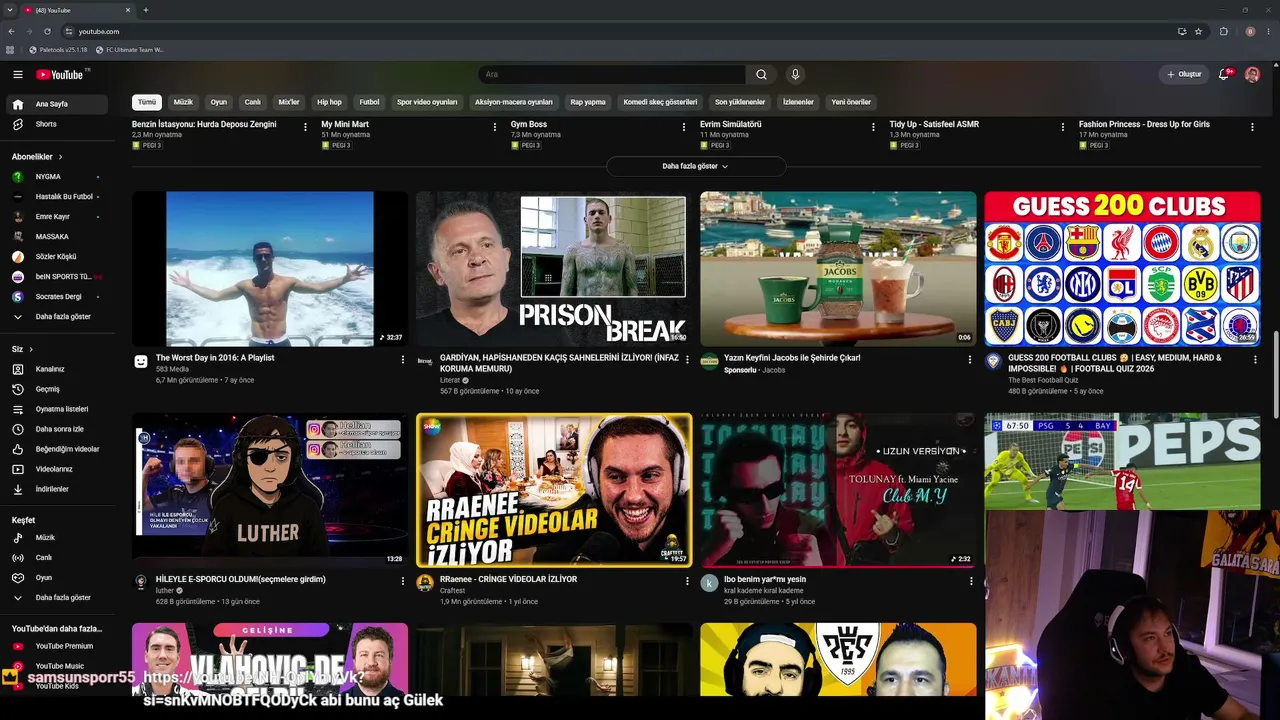Open the Siz section chevron
The image size is (1280, 720).
coord(31,349)
